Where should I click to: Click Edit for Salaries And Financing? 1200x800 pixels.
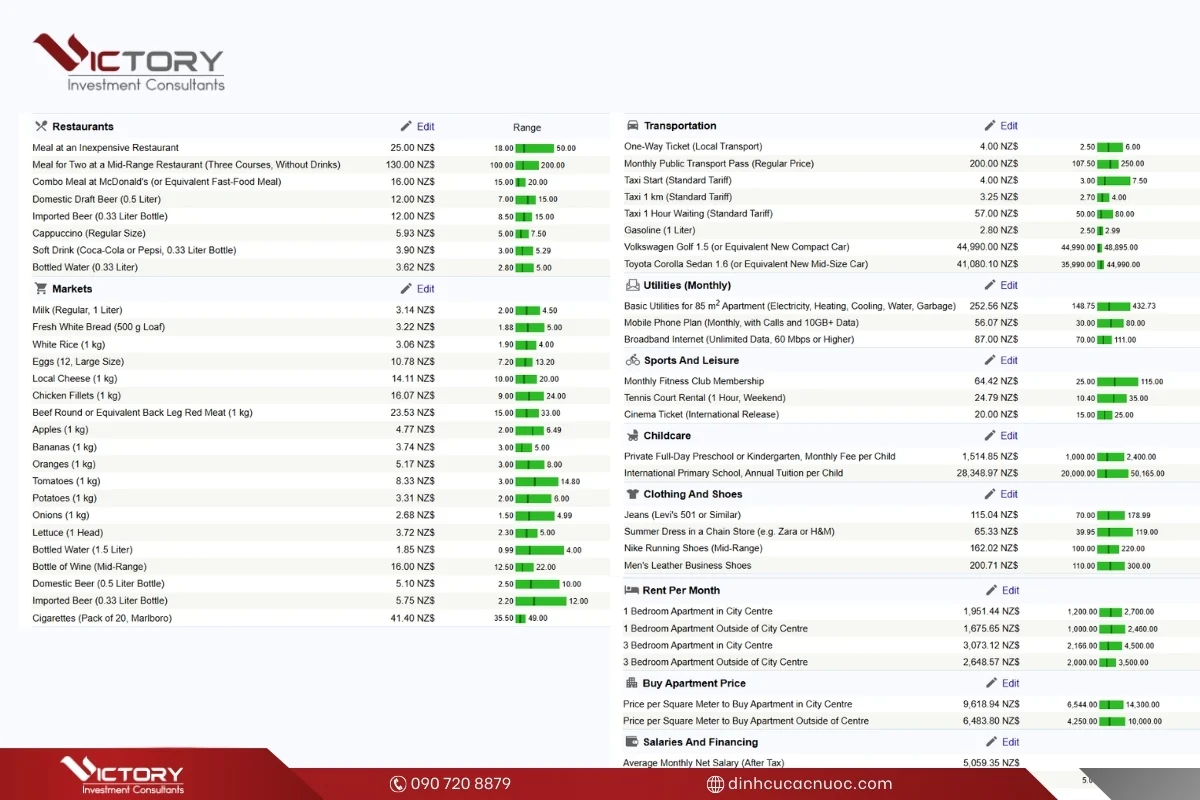pyautogui.click(x=1001, y=742)
